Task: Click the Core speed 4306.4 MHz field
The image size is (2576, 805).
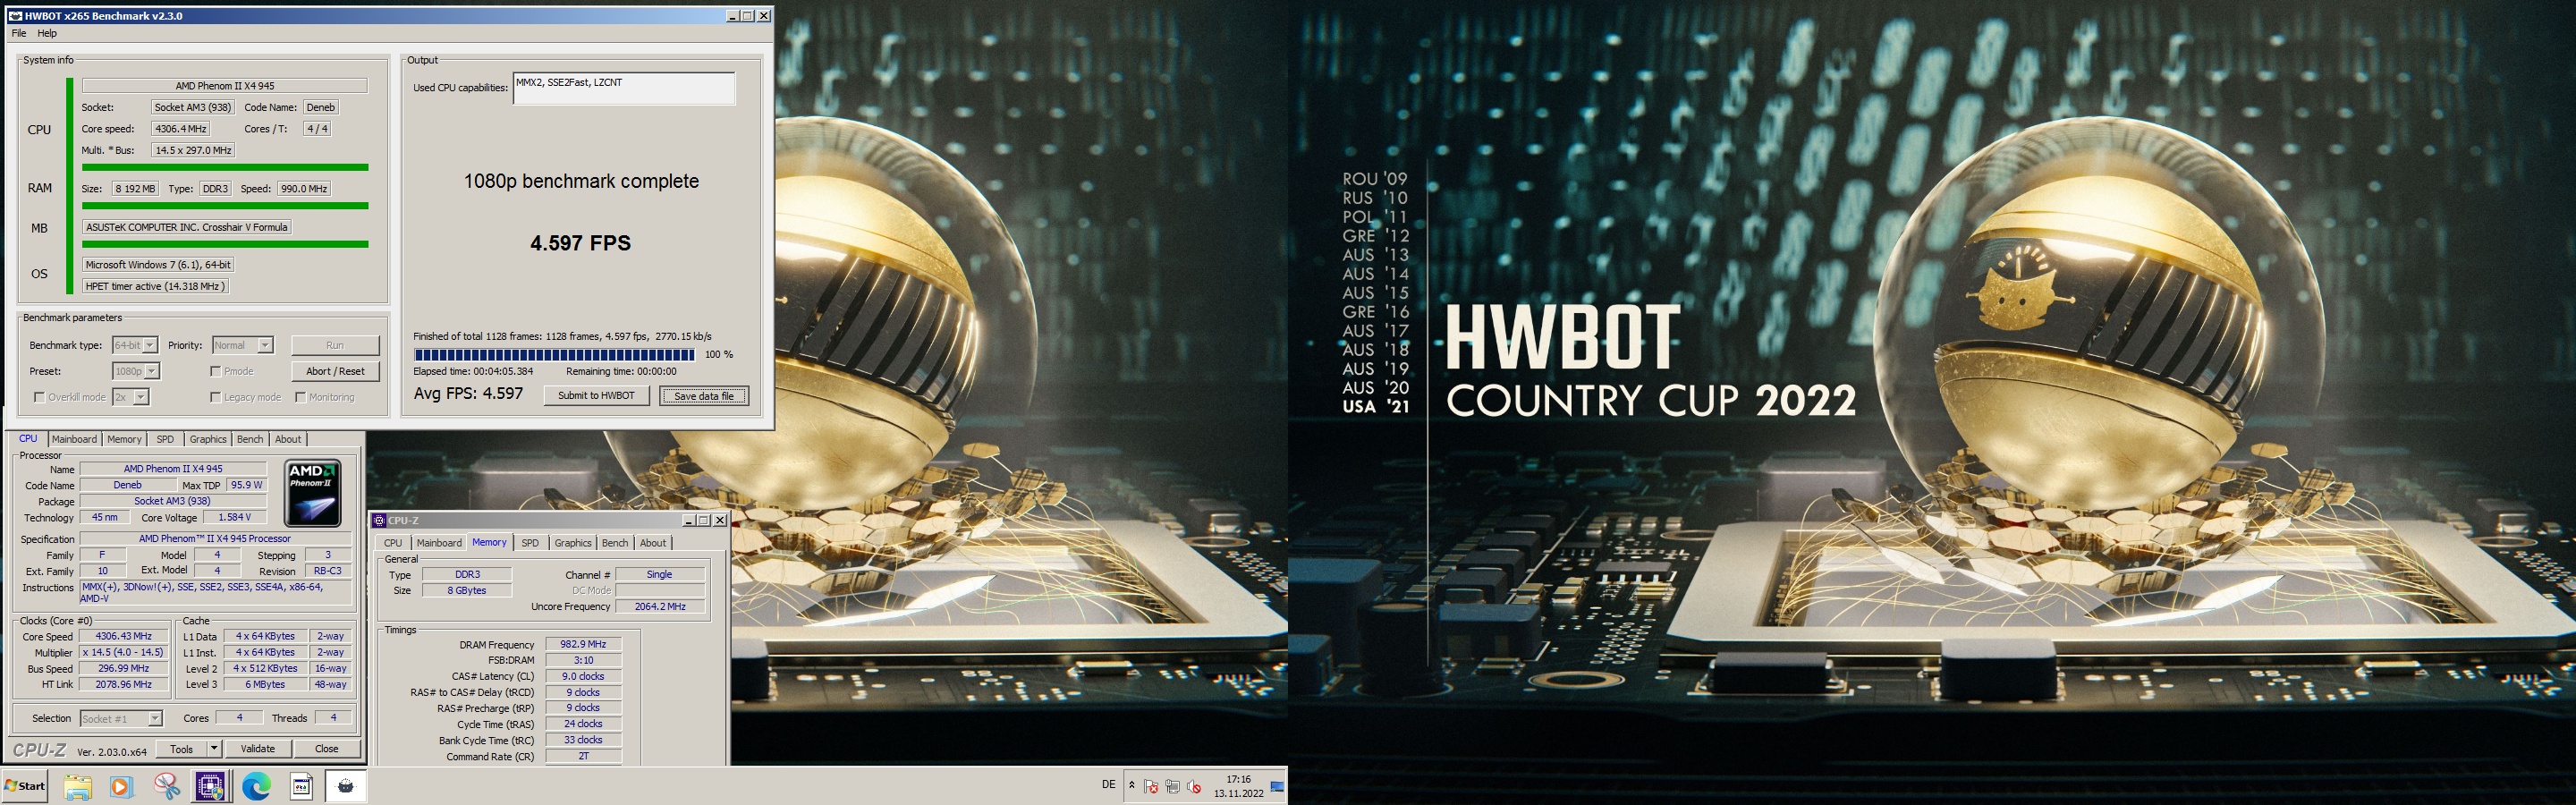Action: 180,129
